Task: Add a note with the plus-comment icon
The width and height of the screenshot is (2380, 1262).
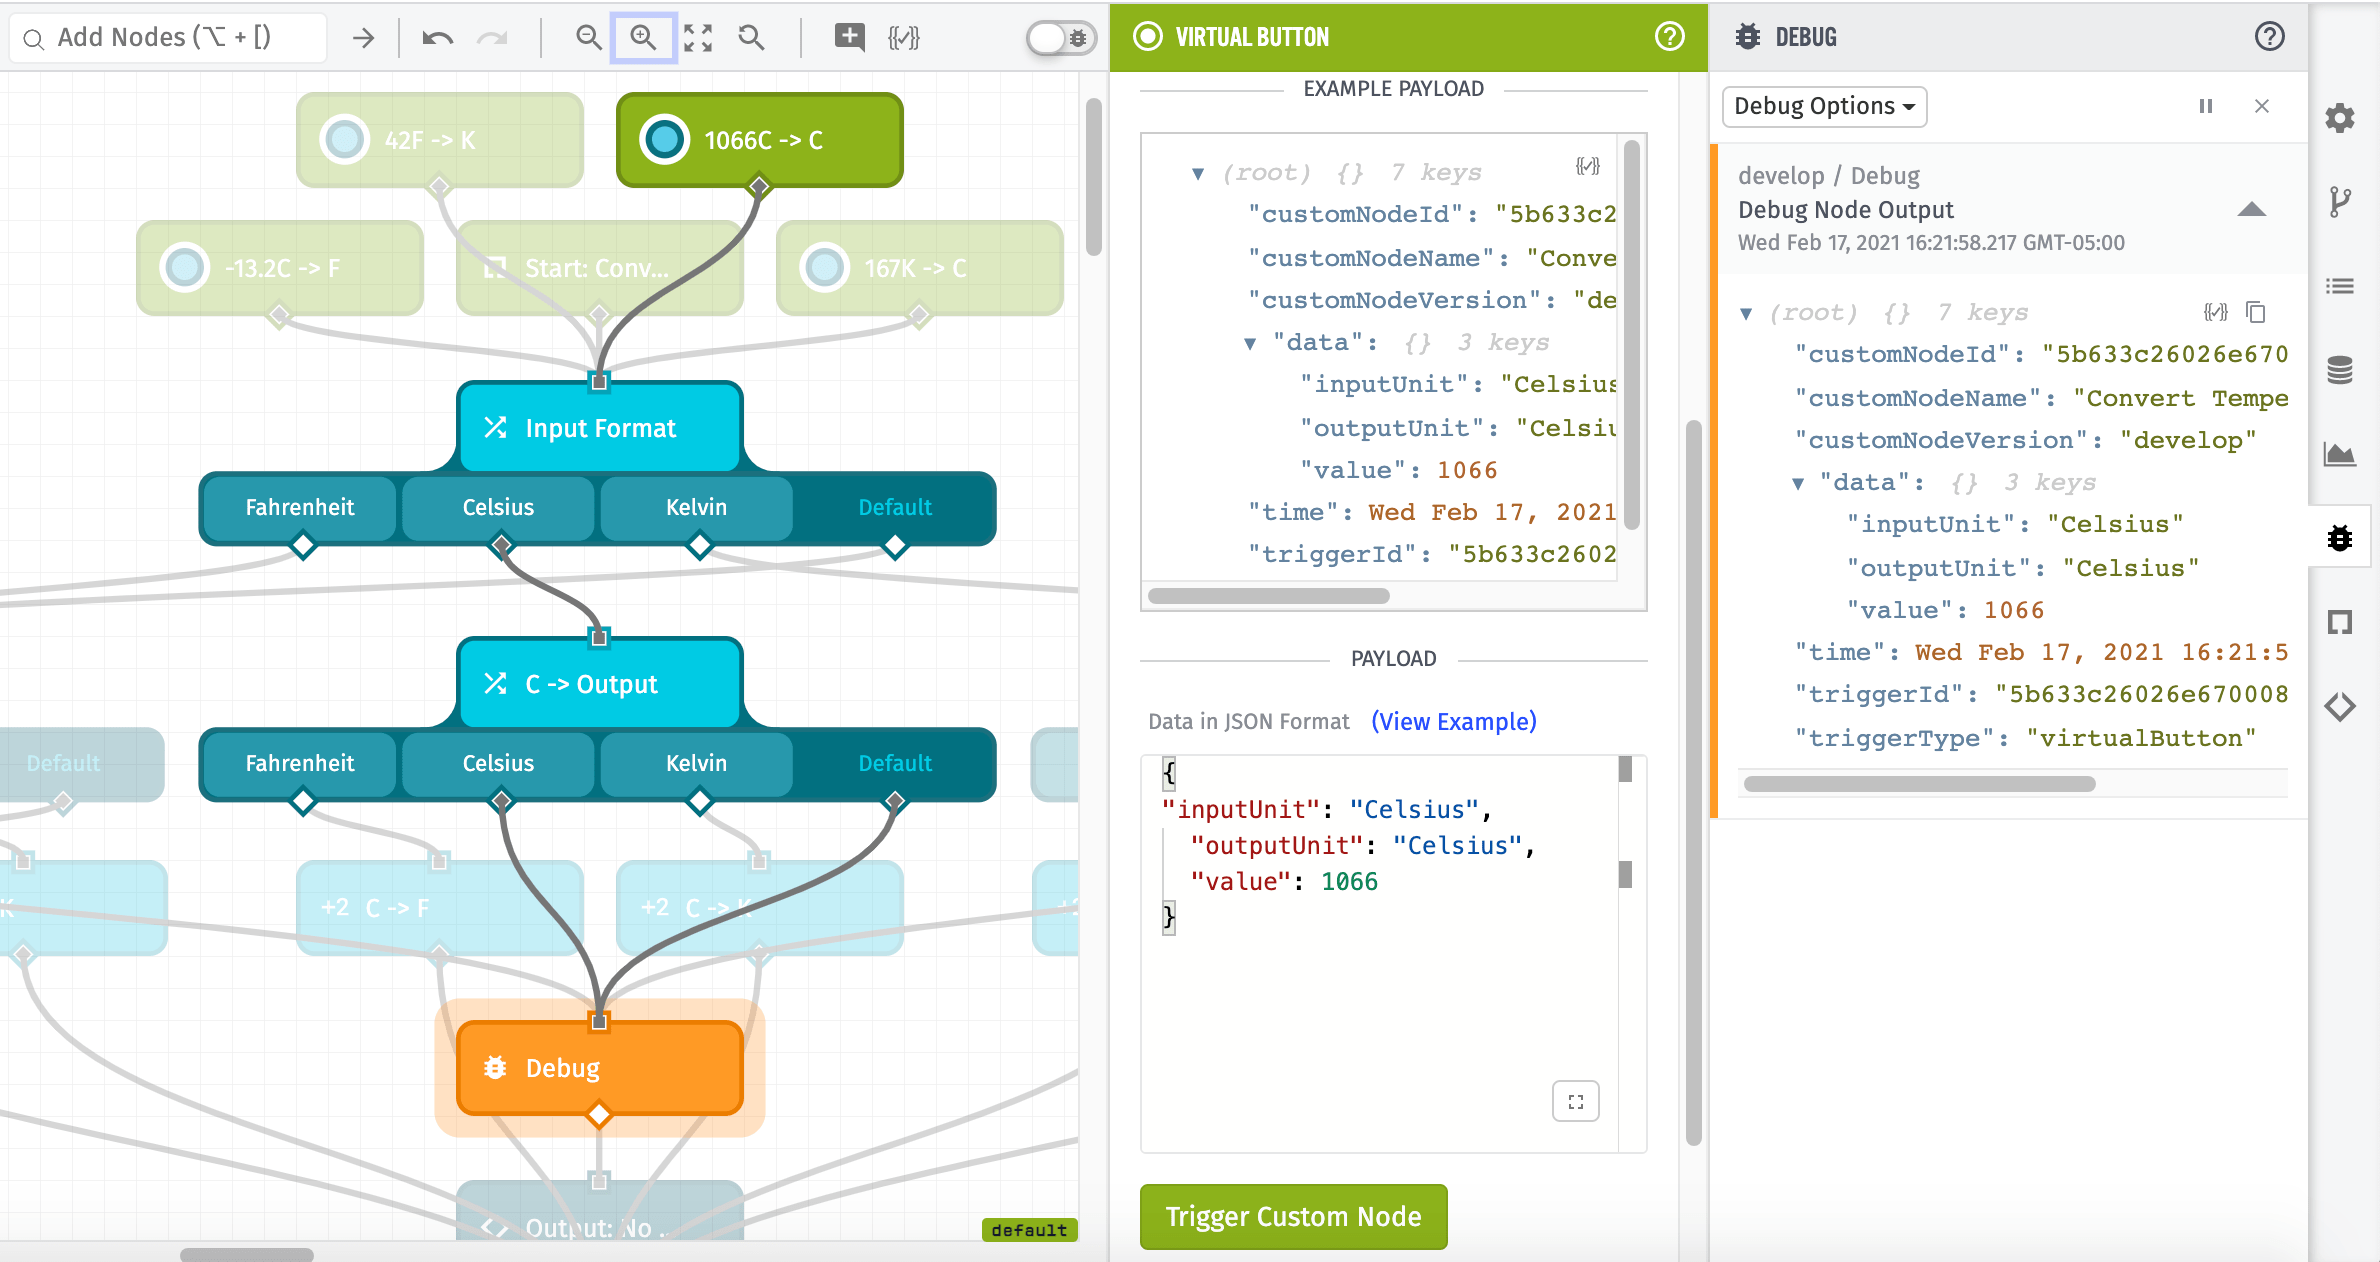Action: (x=849, y=38)
